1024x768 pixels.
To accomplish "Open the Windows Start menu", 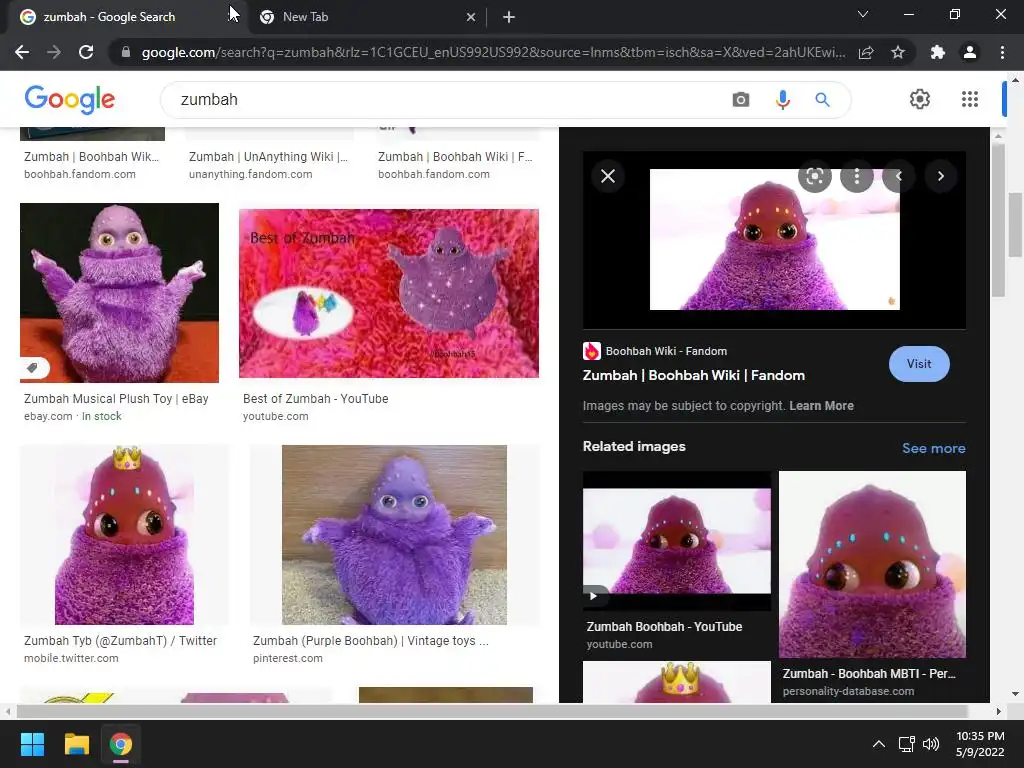I will [32, 744].
